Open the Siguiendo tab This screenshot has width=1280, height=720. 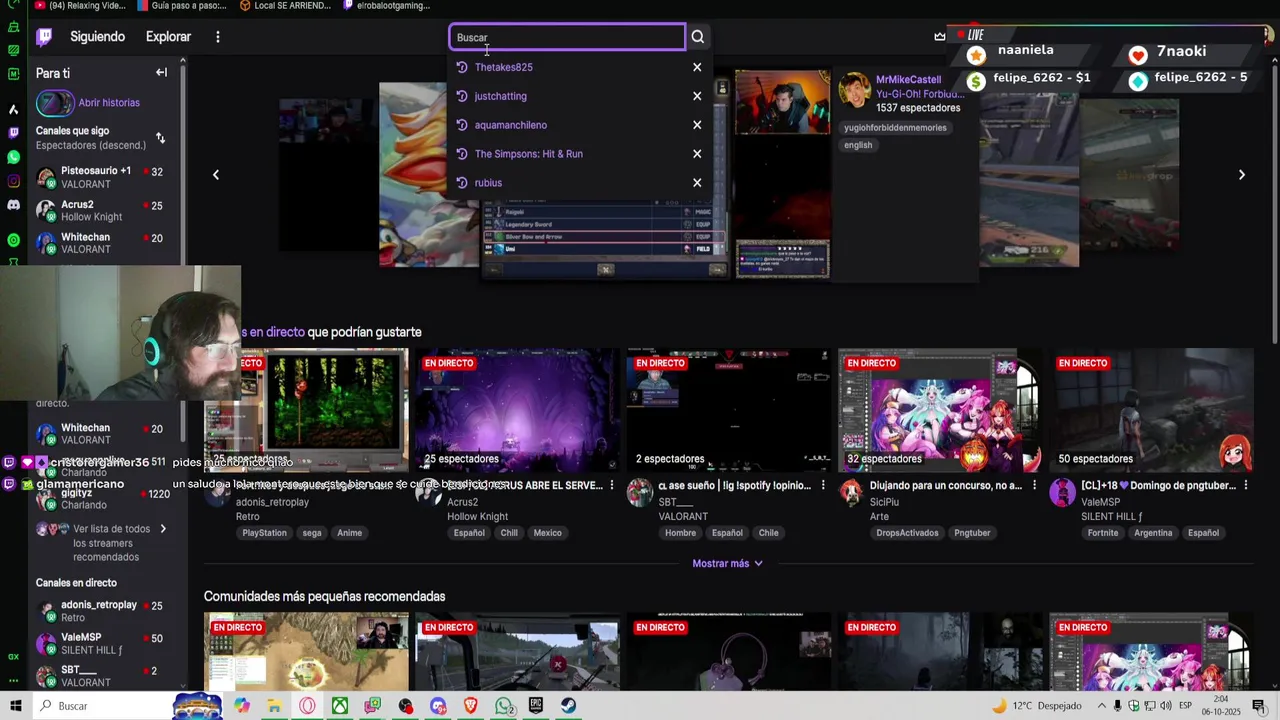pyautogui.click(x=98, y=37)
